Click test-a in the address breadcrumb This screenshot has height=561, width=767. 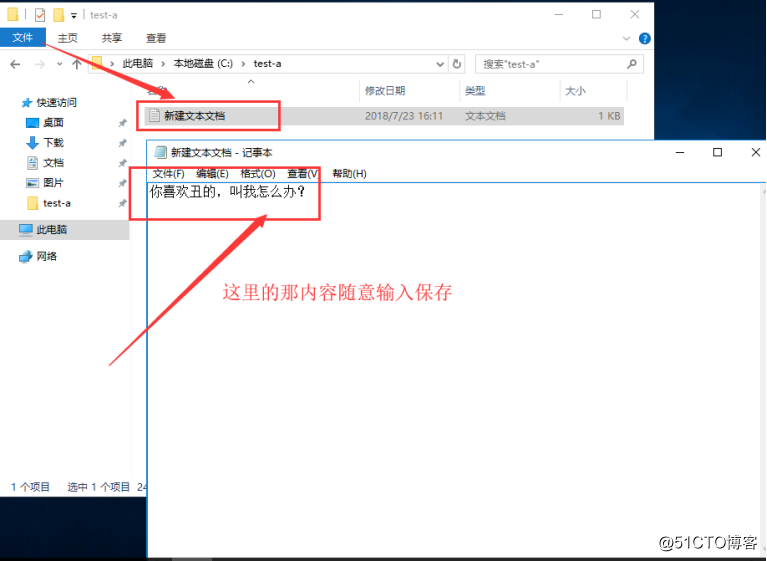(x=267, y=64)
